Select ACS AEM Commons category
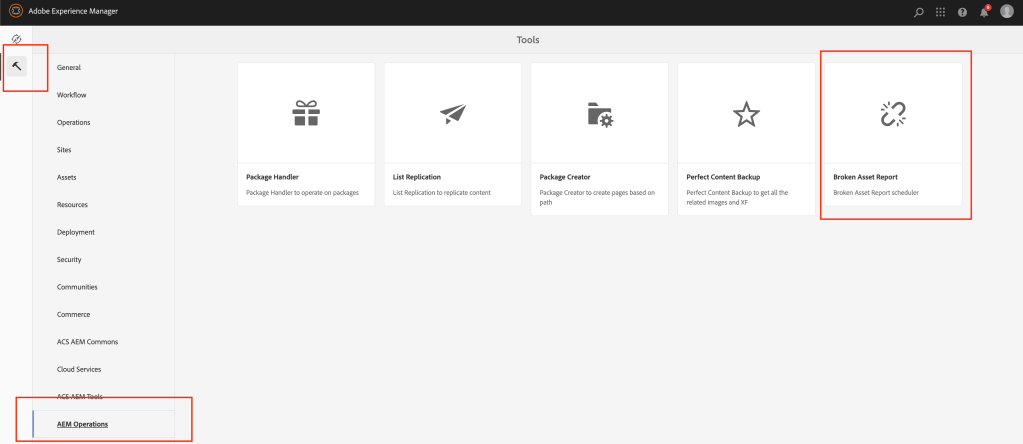The width and height of the screenshot is (1023, 444). pyautogui.click(x=87, y=342)
